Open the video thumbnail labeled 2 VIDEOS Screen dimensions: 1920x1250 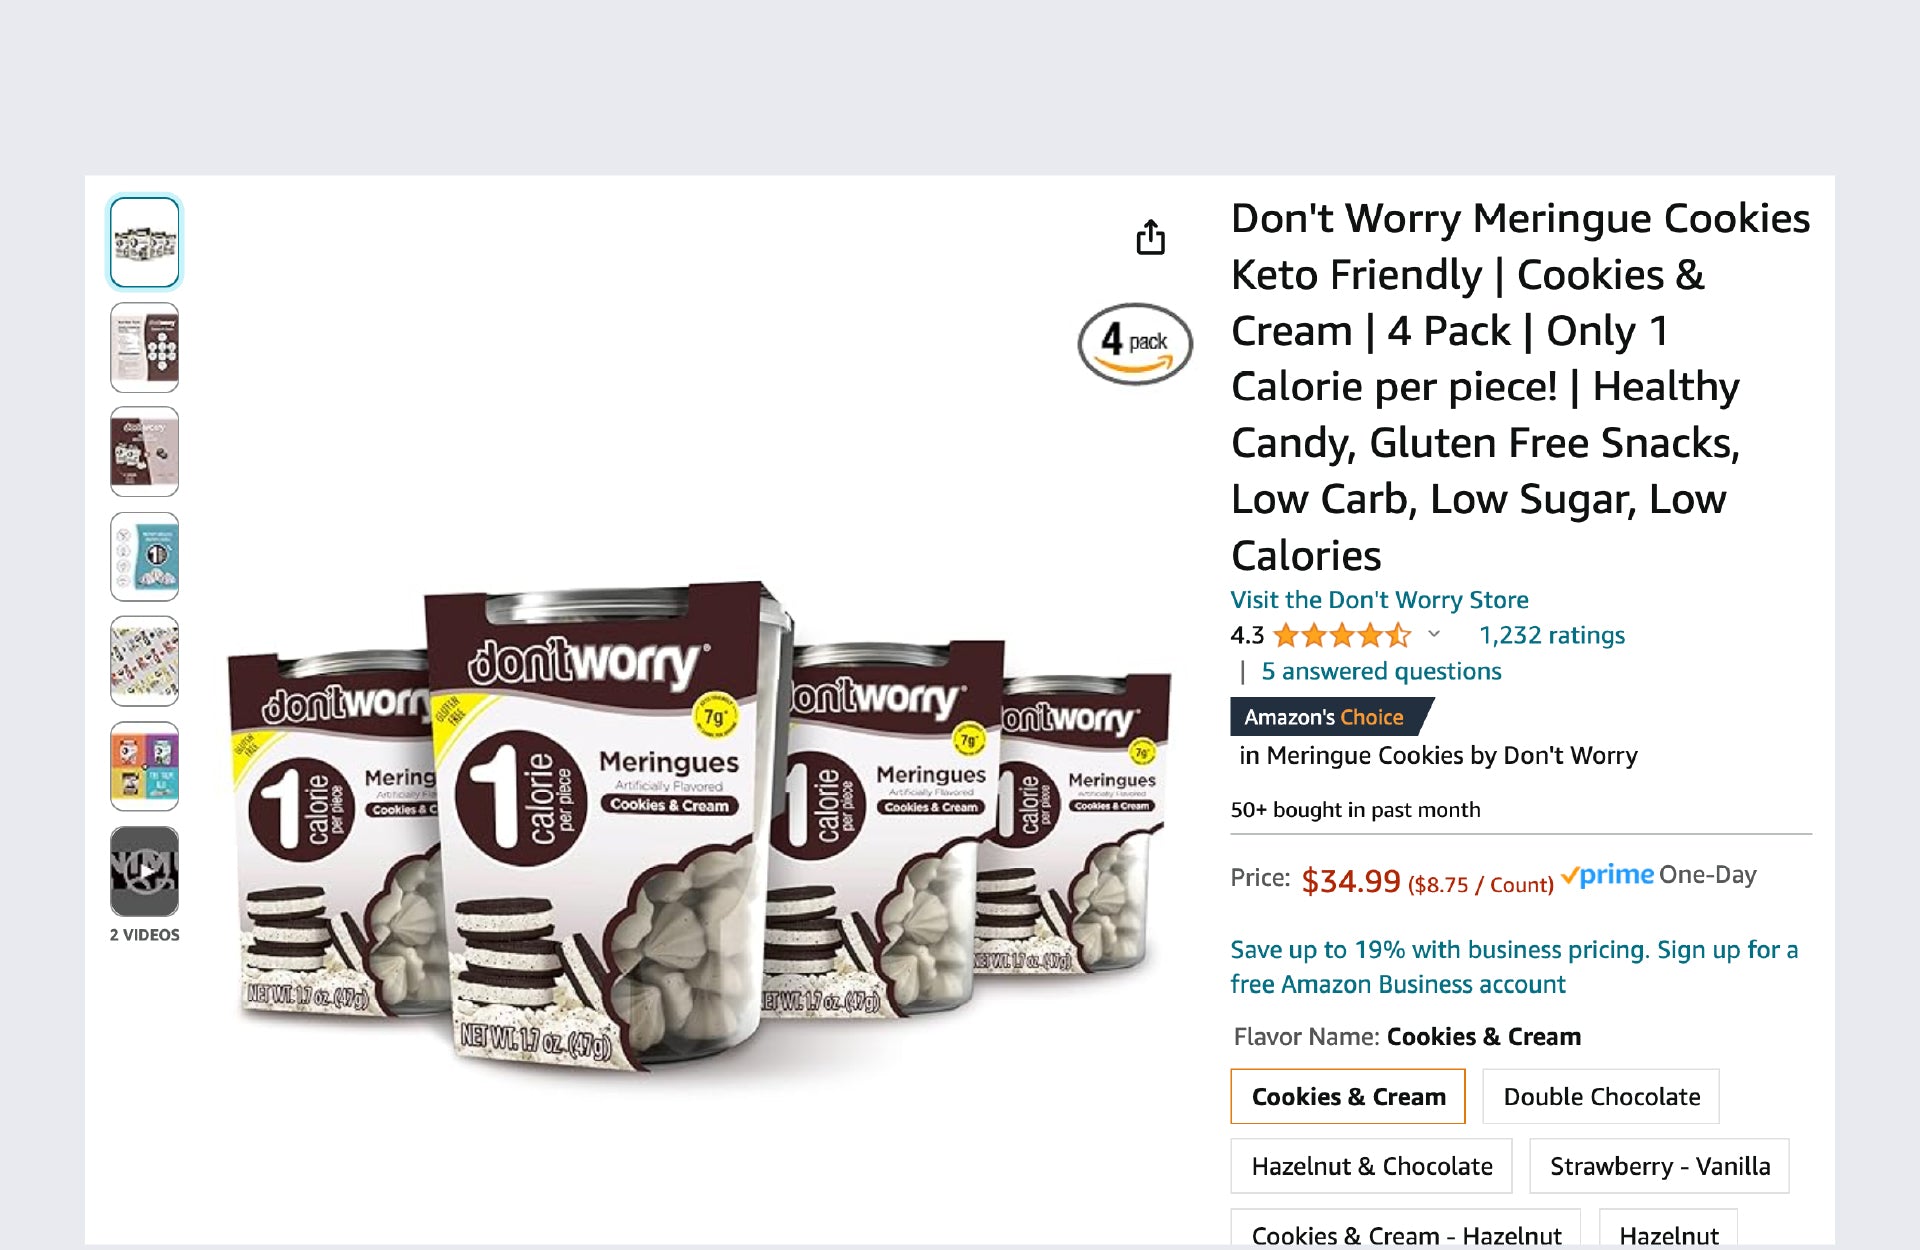pyautogui.click(x=145, y=871)
